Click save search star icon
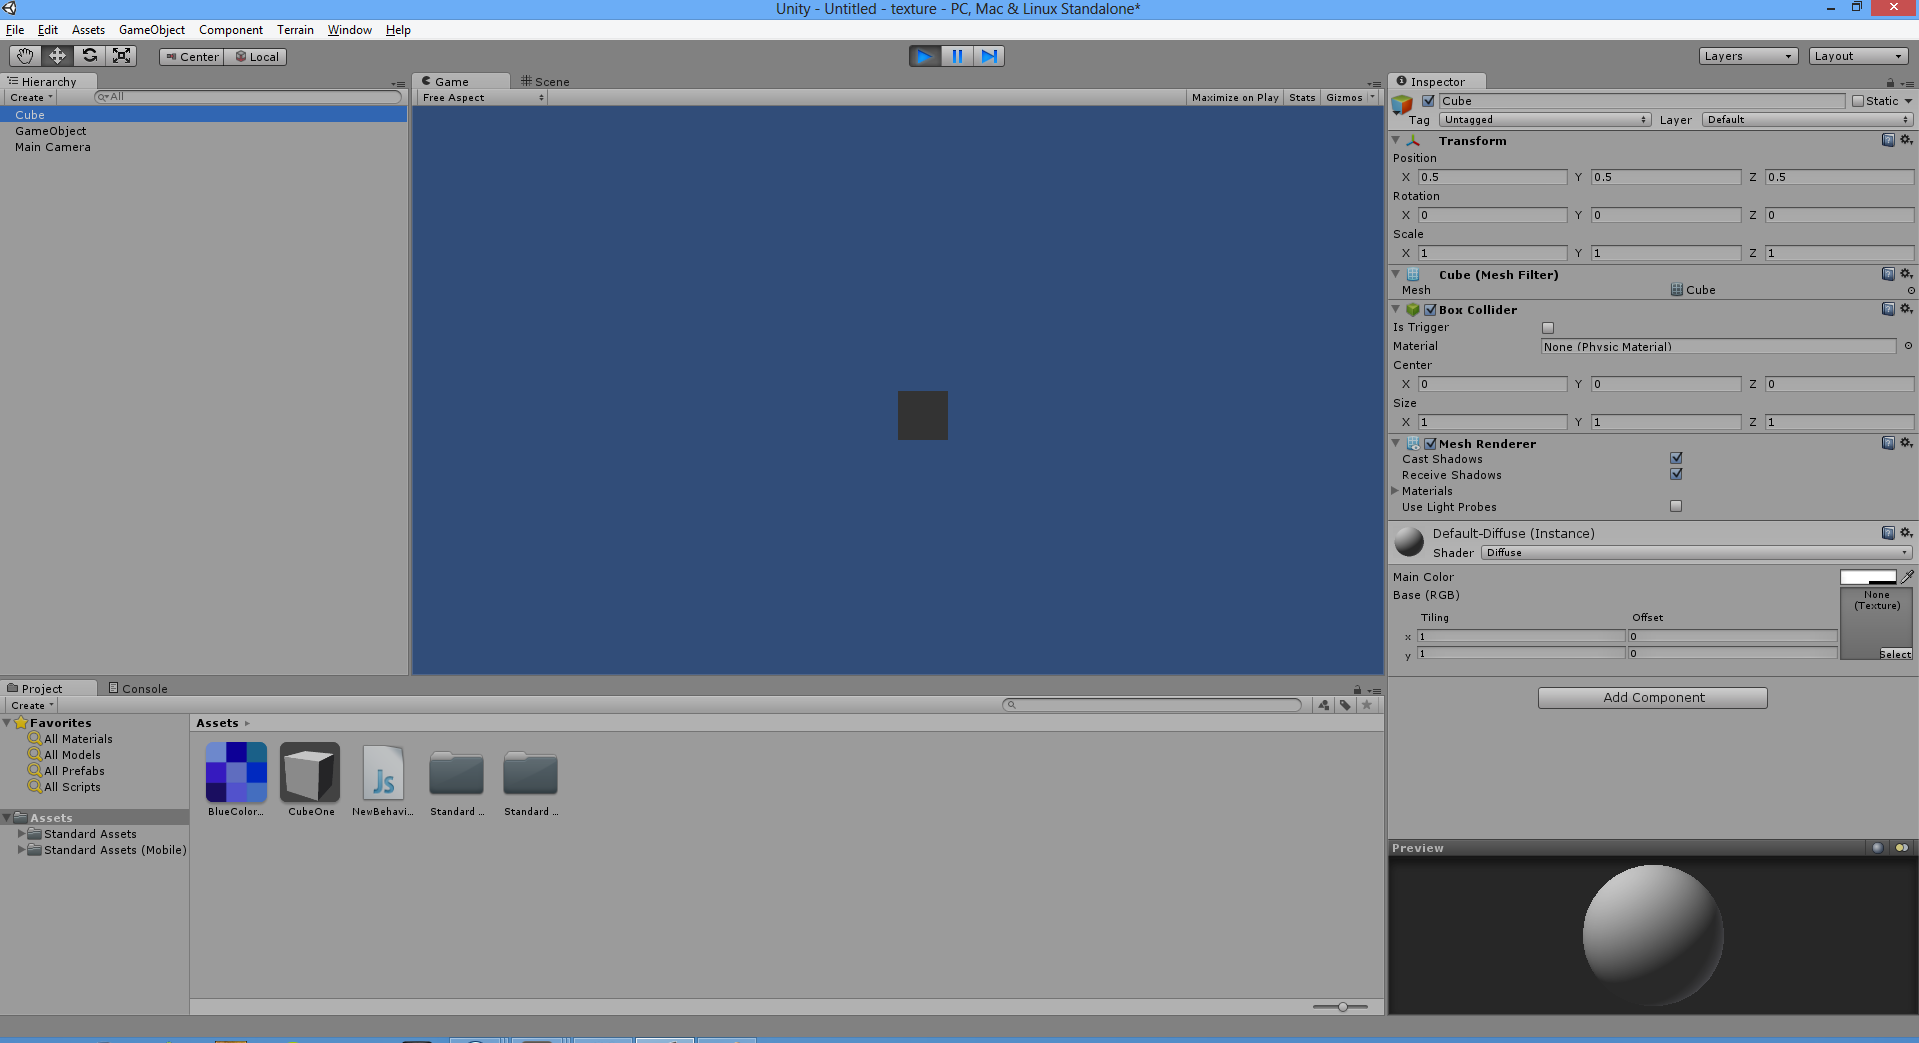 pos(1367,705)
